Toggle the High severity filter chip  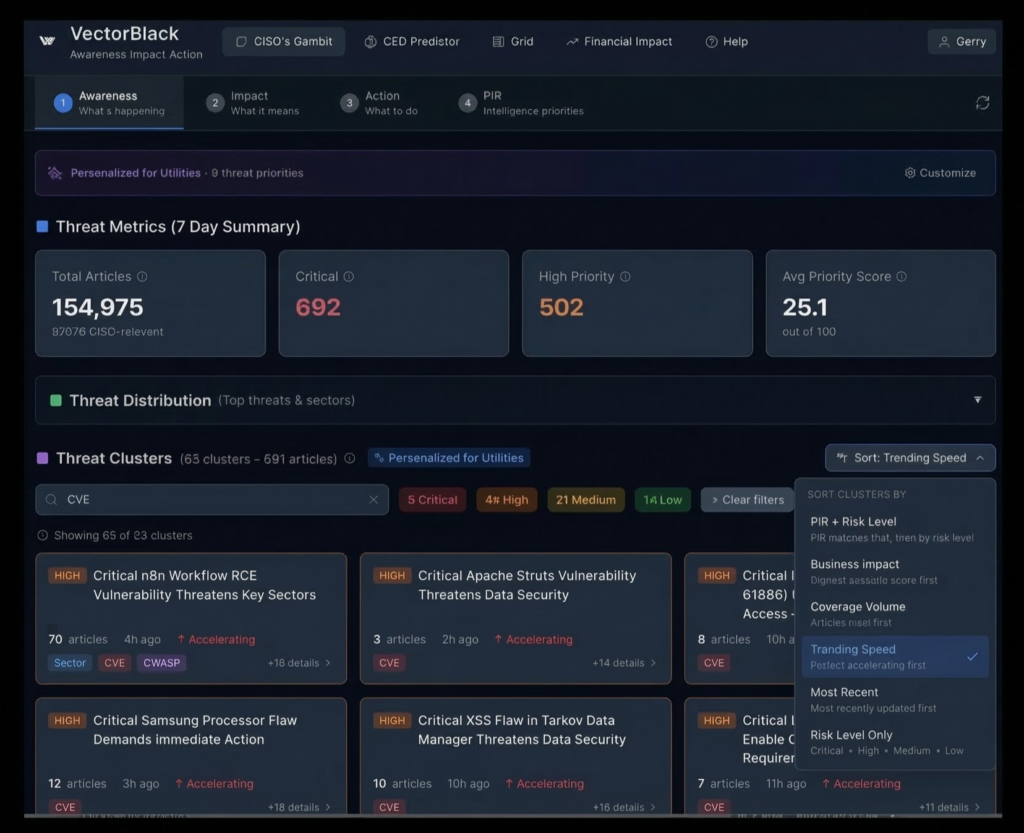click(x=506, y=500)
